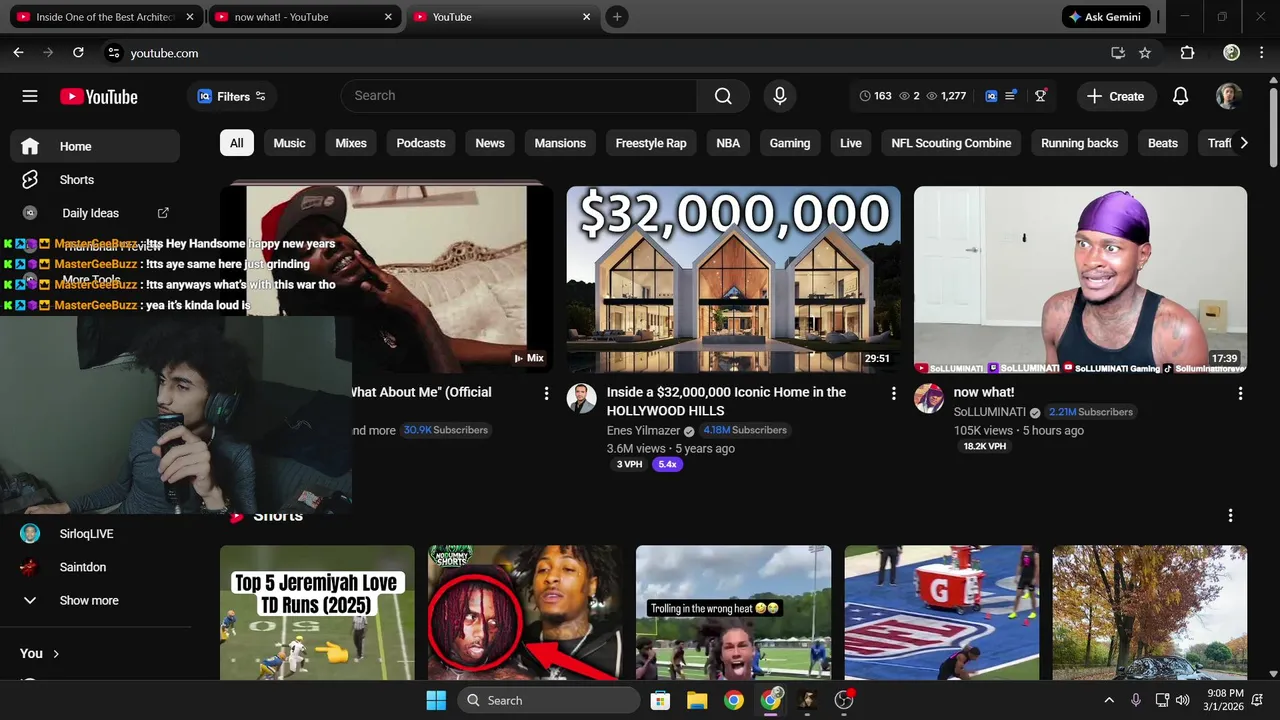Open the vidIQ Filters button

pos(232,96)
